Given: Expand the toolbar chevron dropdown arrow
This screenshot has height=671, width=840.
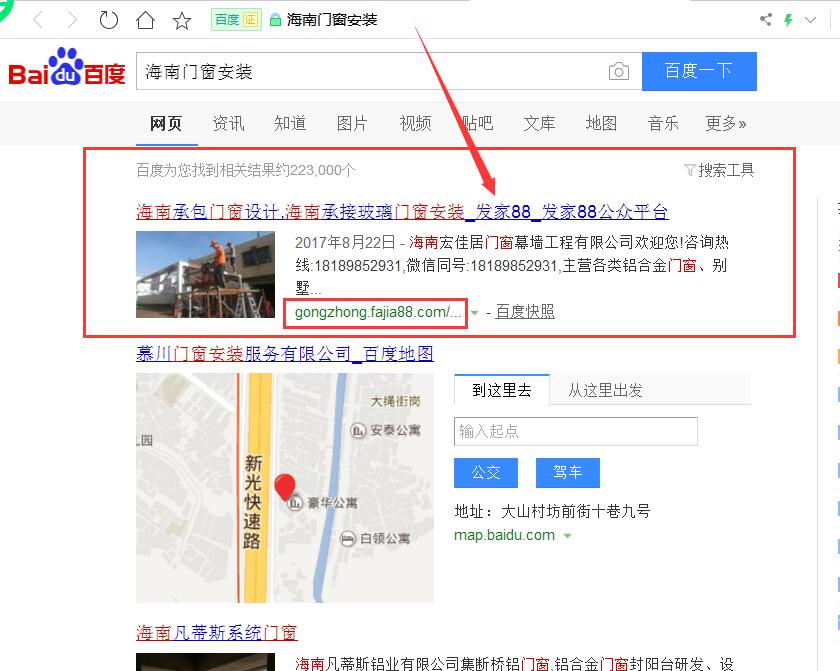Looking at the screenshot, I should [810, 20].
